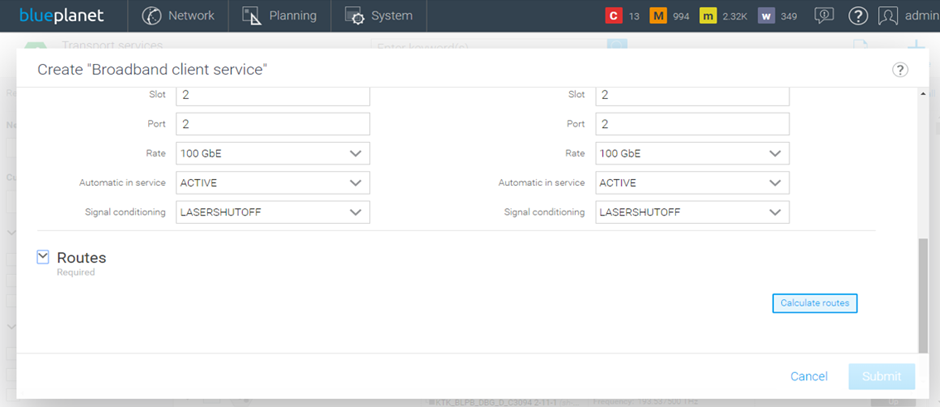Click the admin username label
The image size is (940, 407).
tap(921, 16)
